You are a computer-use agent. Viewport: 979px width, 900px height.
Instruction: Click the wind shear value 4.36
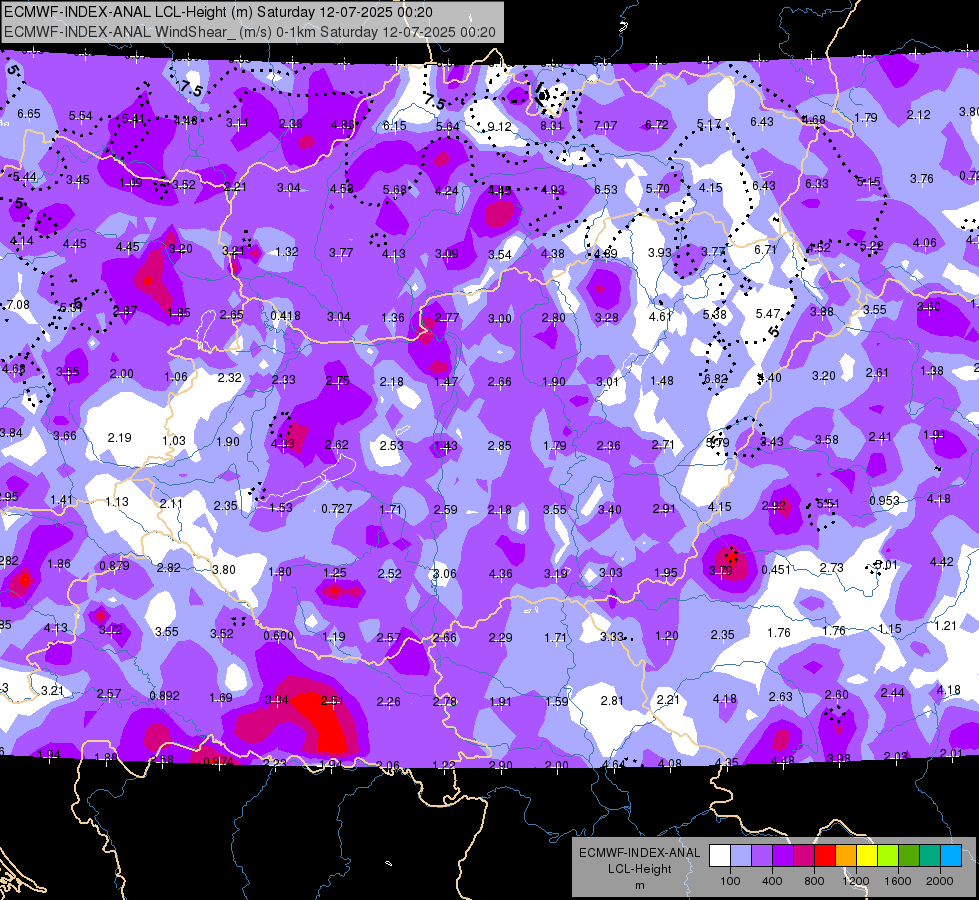coord(501,573)
